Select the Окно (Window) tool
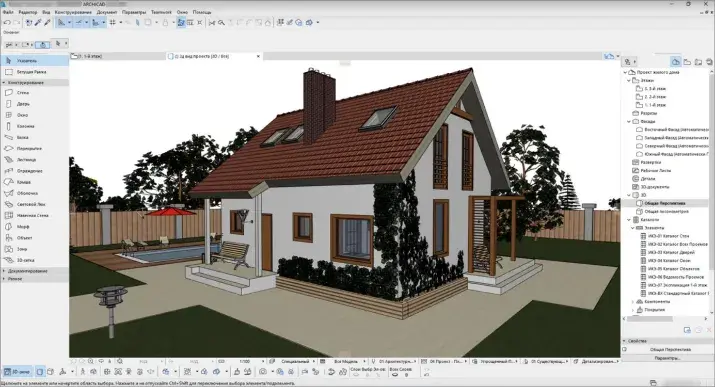 point(35,115)
